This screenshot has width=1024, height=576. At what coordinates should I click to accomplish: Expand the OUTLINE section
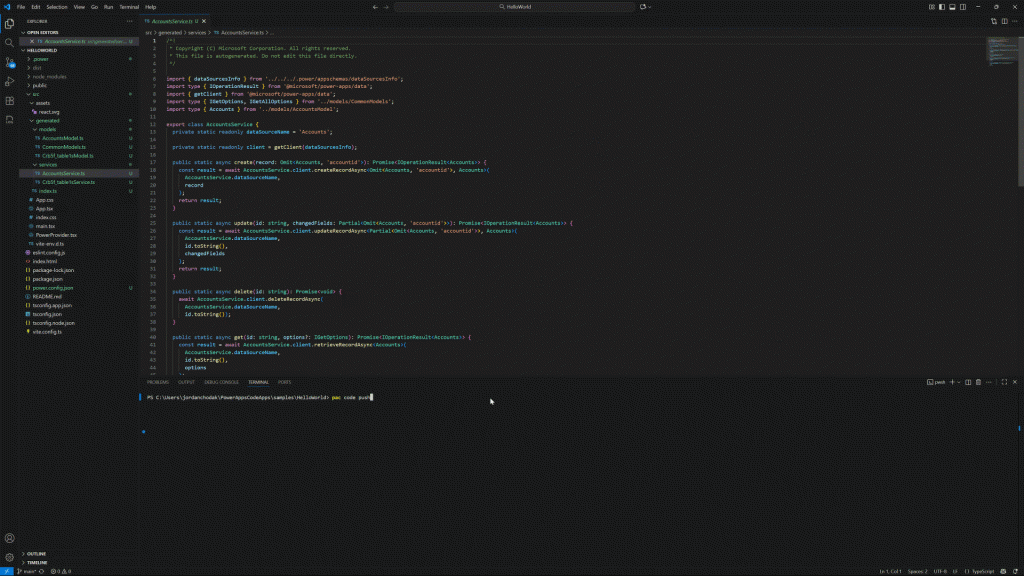pyautogui.click(x=36, y=553)
